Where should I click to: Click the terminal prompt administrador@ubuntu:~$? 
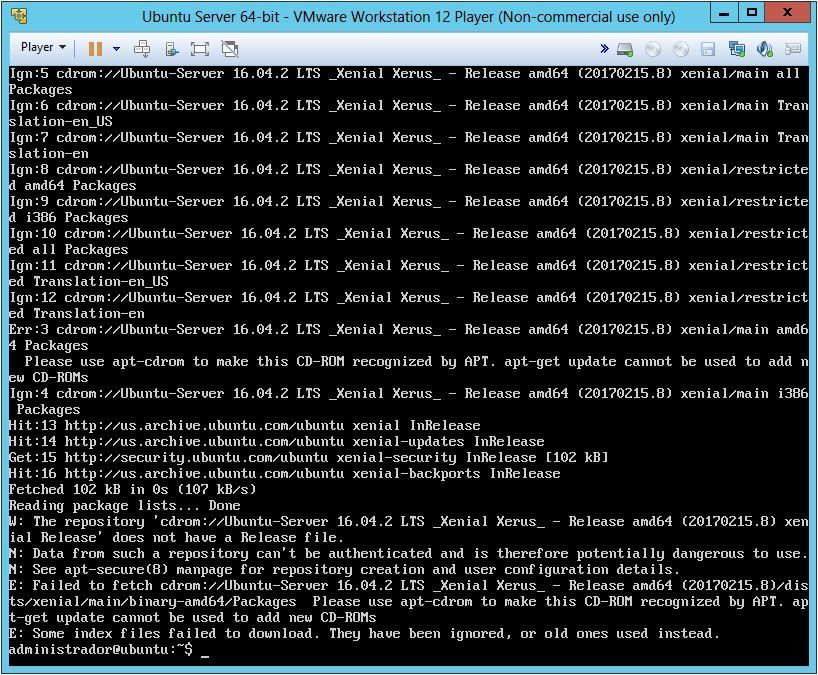point(101,649)
